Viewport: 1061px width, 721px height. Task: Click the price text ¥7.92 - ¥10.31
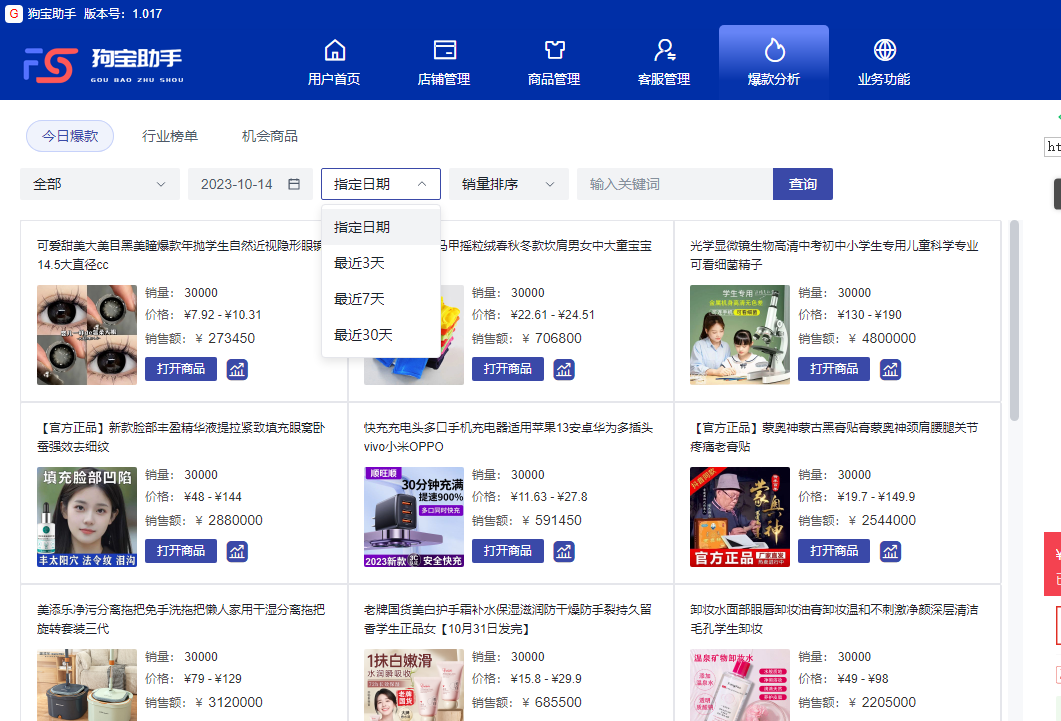(x=223, y=315)
